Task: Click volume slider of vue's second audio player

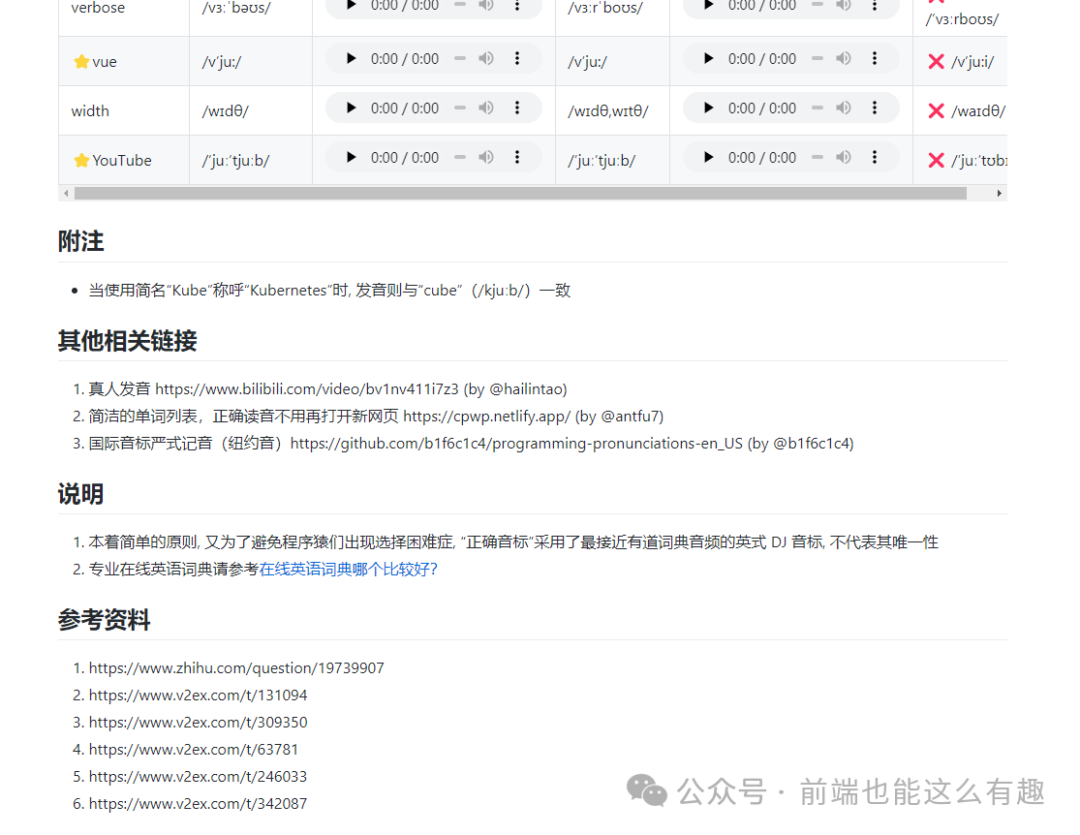Action: [x=818, y=59]
